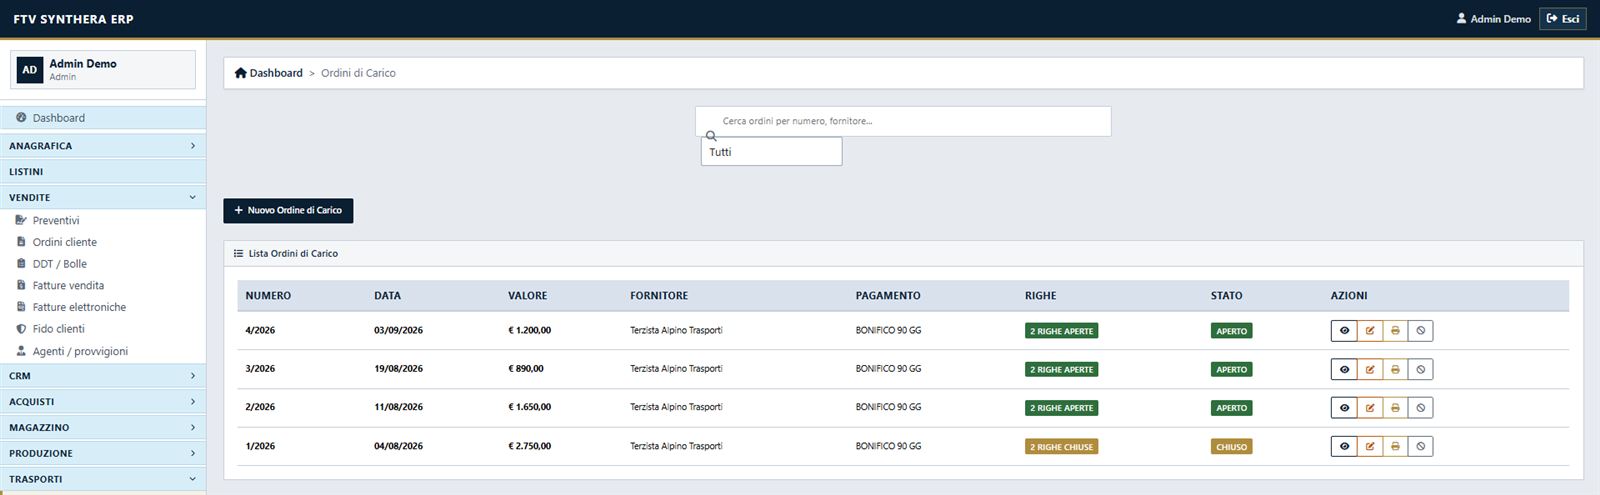Click 2 RIGHE CHIUSE badge
The width and height of the screenshot is (1600, 495).
click(x=1061, y=447)
